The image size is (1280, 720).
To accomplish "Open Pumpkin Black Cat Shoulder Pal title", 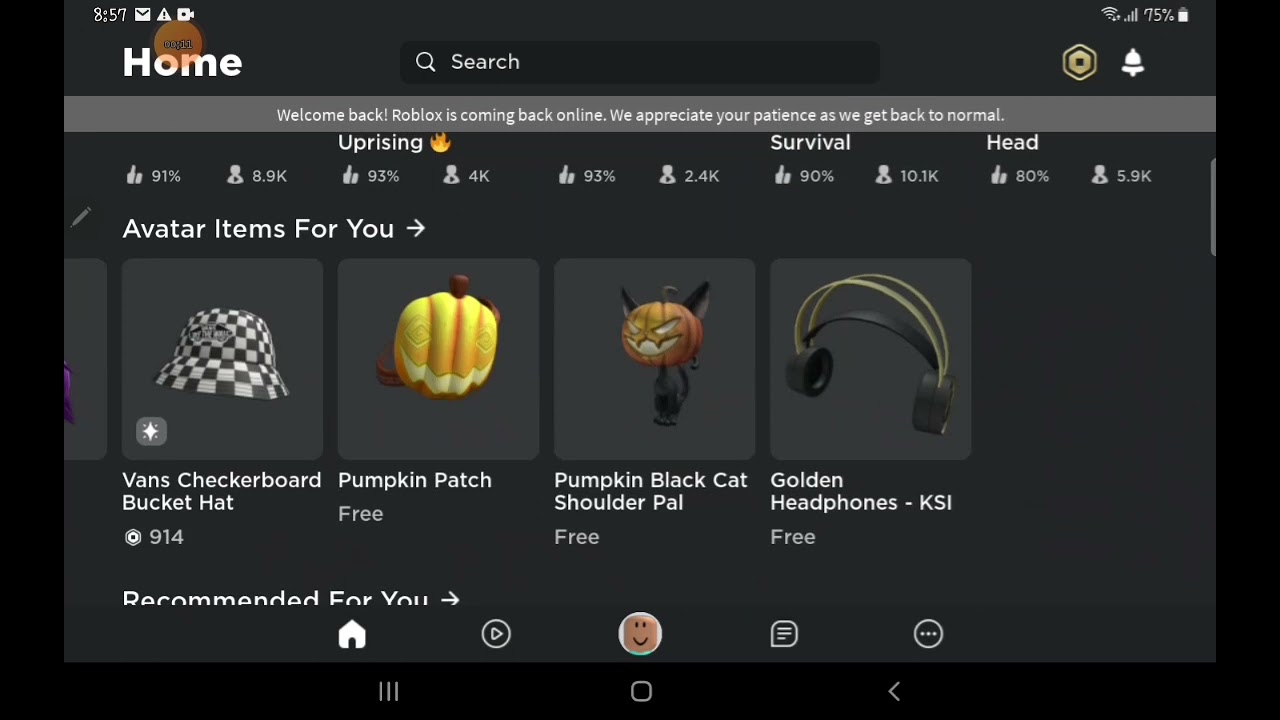I will pos(651,491).
